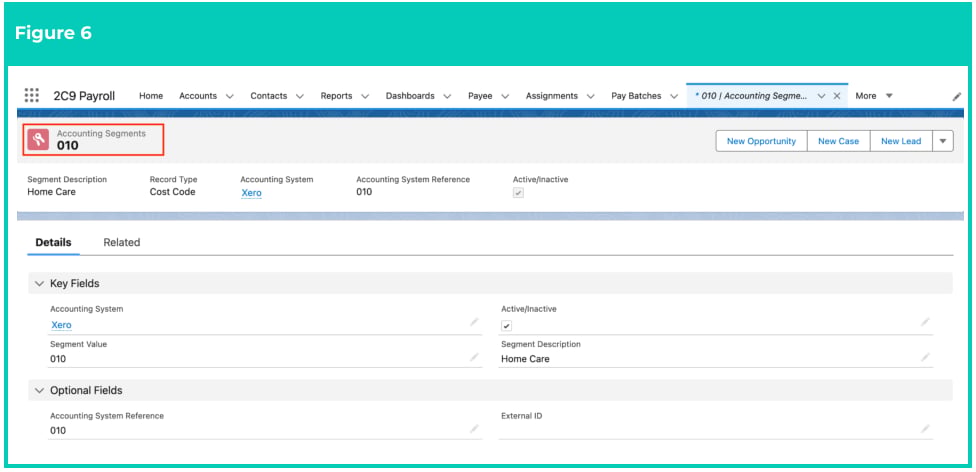Edit Accounting System Reference field pencil
This screenshot has height=472, width=976.
[474, 428]
